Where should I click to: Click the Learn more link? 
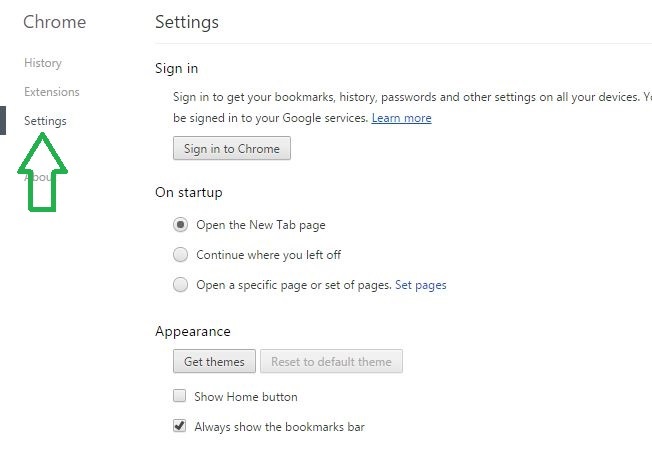coord(401,118)
